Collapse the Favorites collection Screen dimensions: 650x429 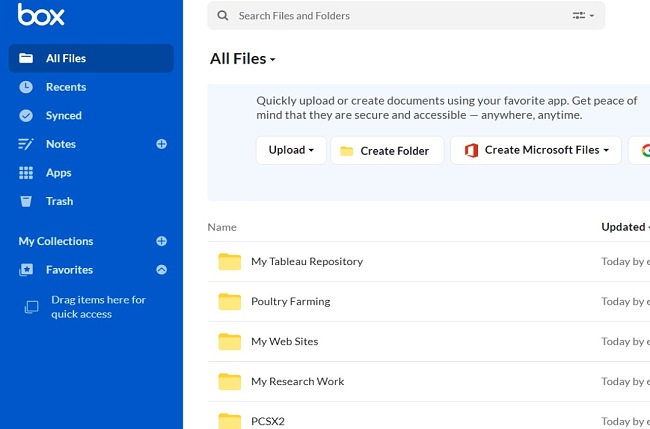[161, 270]
